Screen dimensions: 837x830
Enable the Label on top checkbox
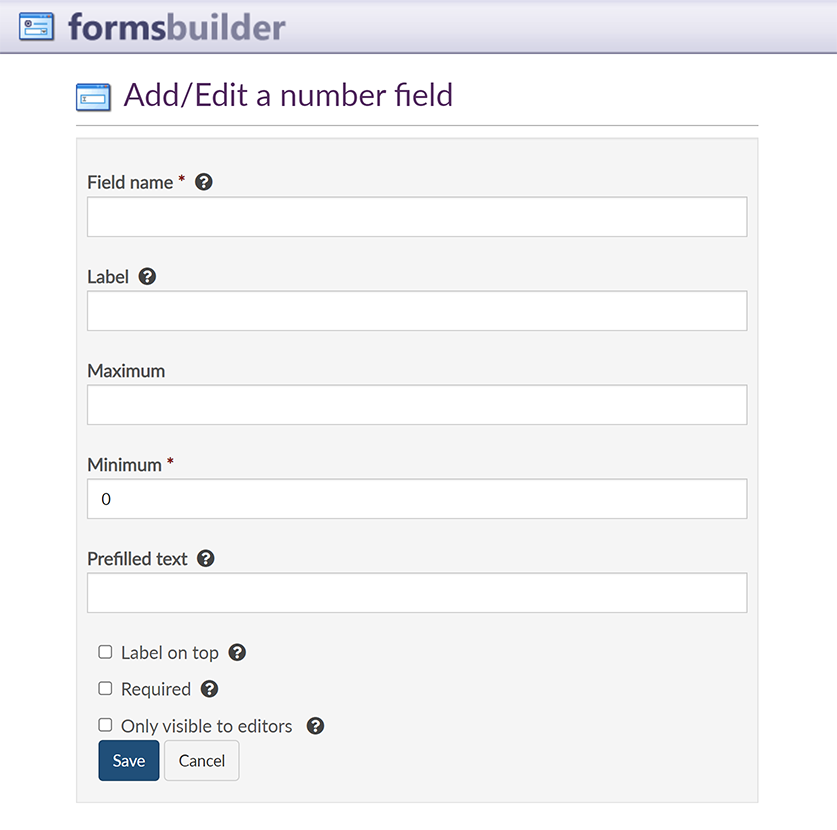(x=105, y=652)
